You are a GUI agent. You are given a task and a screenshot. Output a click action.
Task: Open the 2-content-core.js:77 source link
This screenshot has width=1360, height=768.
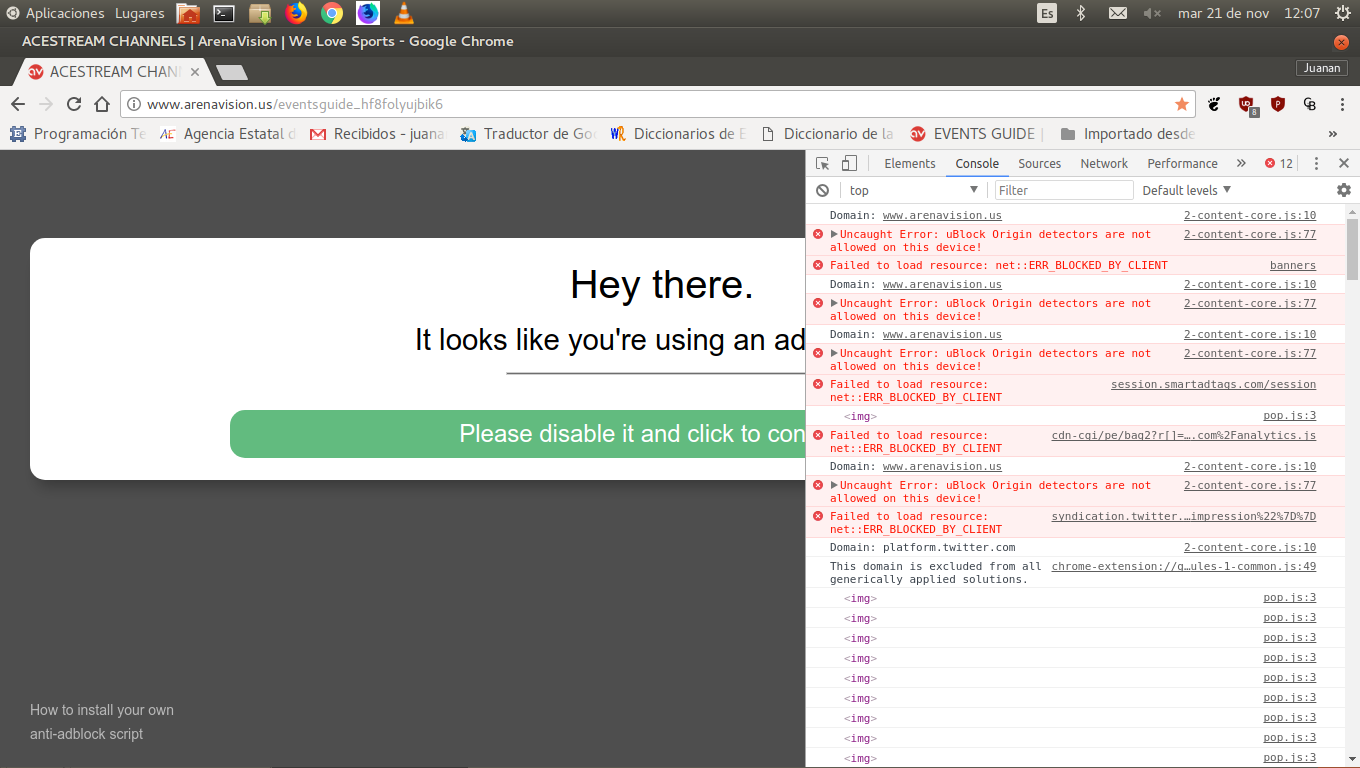click(x=1249, y=234)
